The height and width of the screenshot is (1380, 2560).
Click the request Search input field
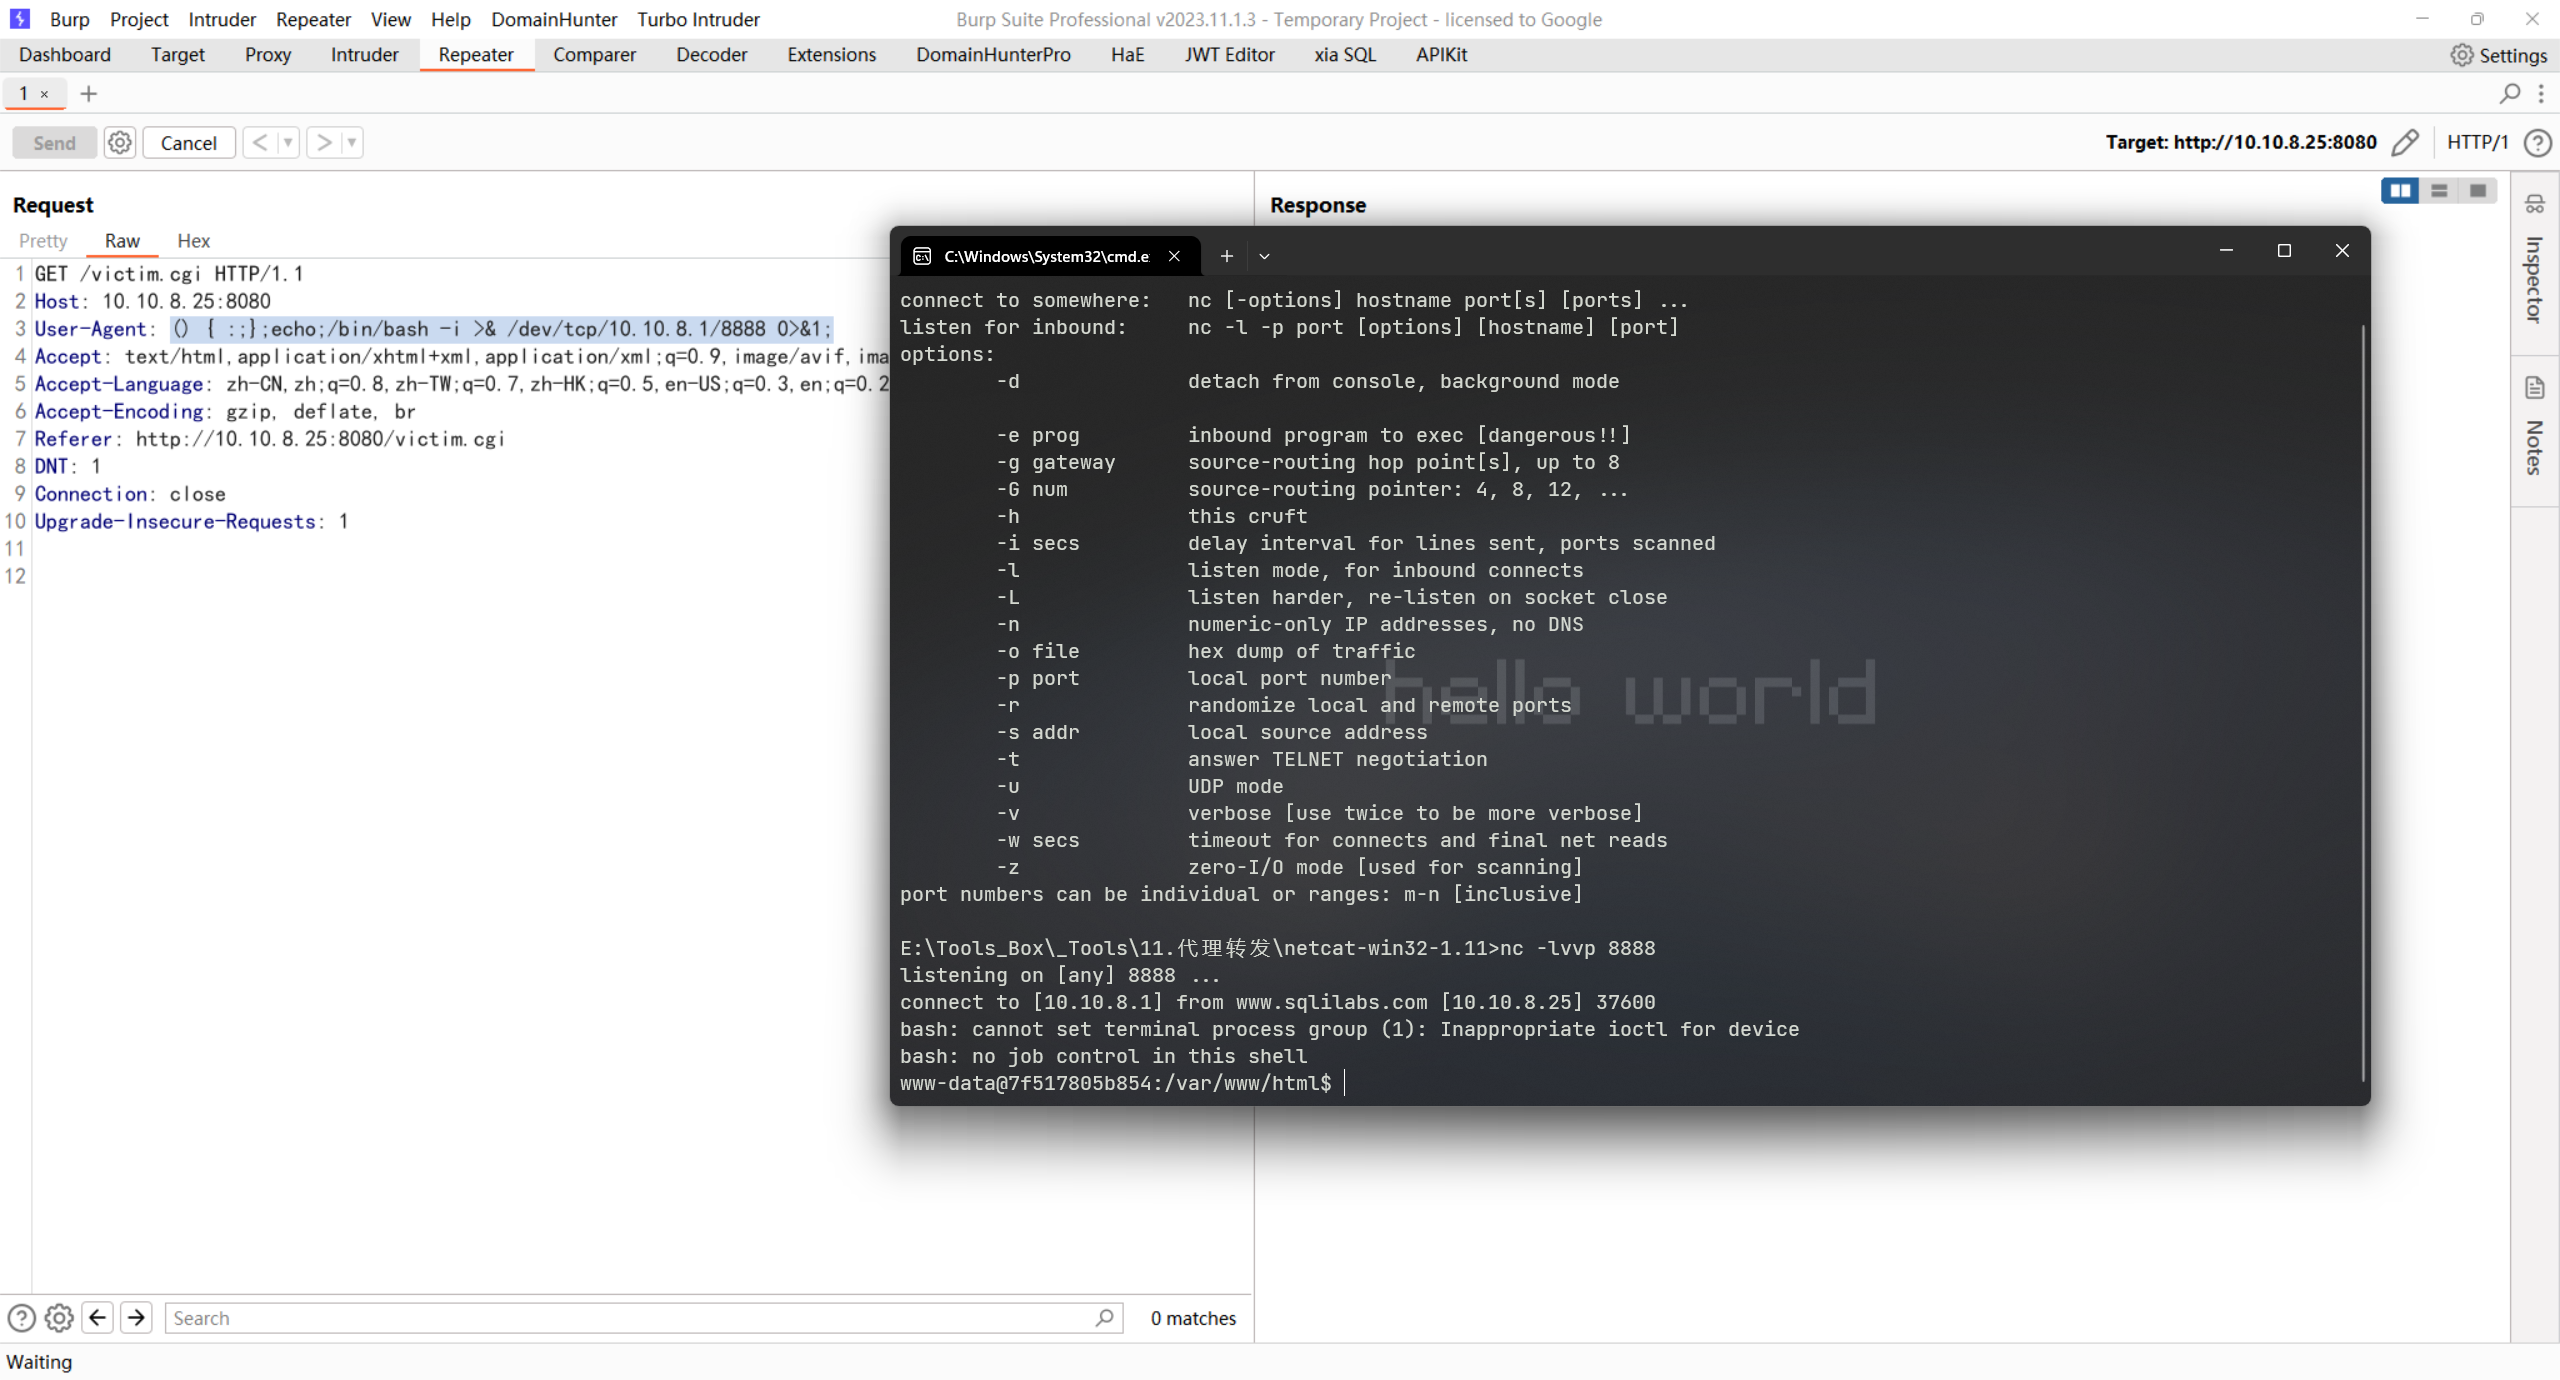point(643,1318)
